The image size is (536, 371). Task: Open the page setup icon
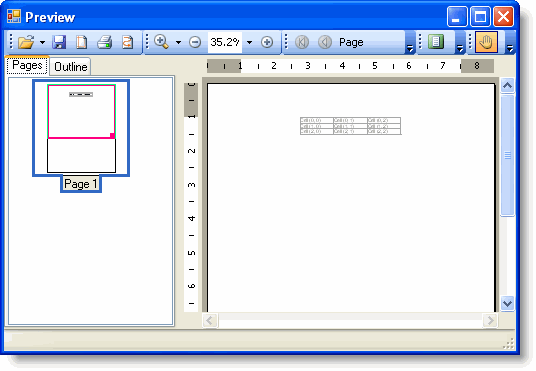[81, 42]
